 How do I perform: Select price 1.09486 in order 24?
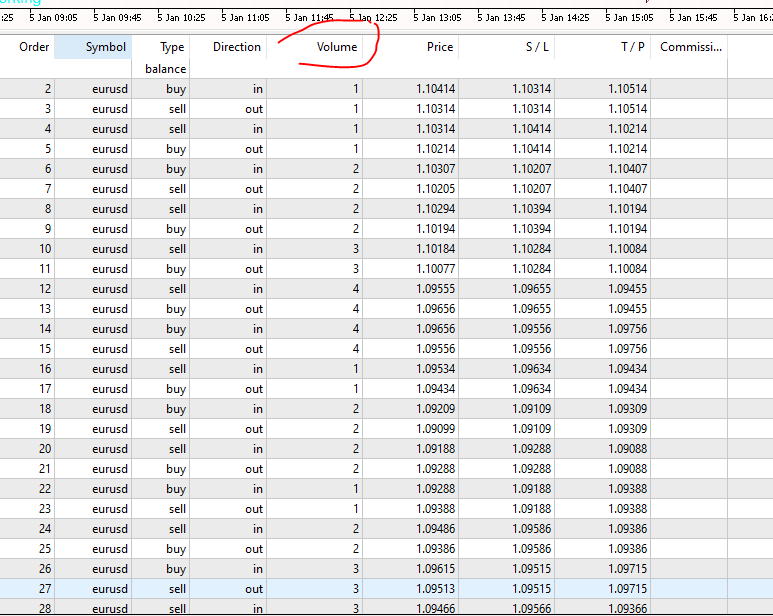tap(436, 529)
